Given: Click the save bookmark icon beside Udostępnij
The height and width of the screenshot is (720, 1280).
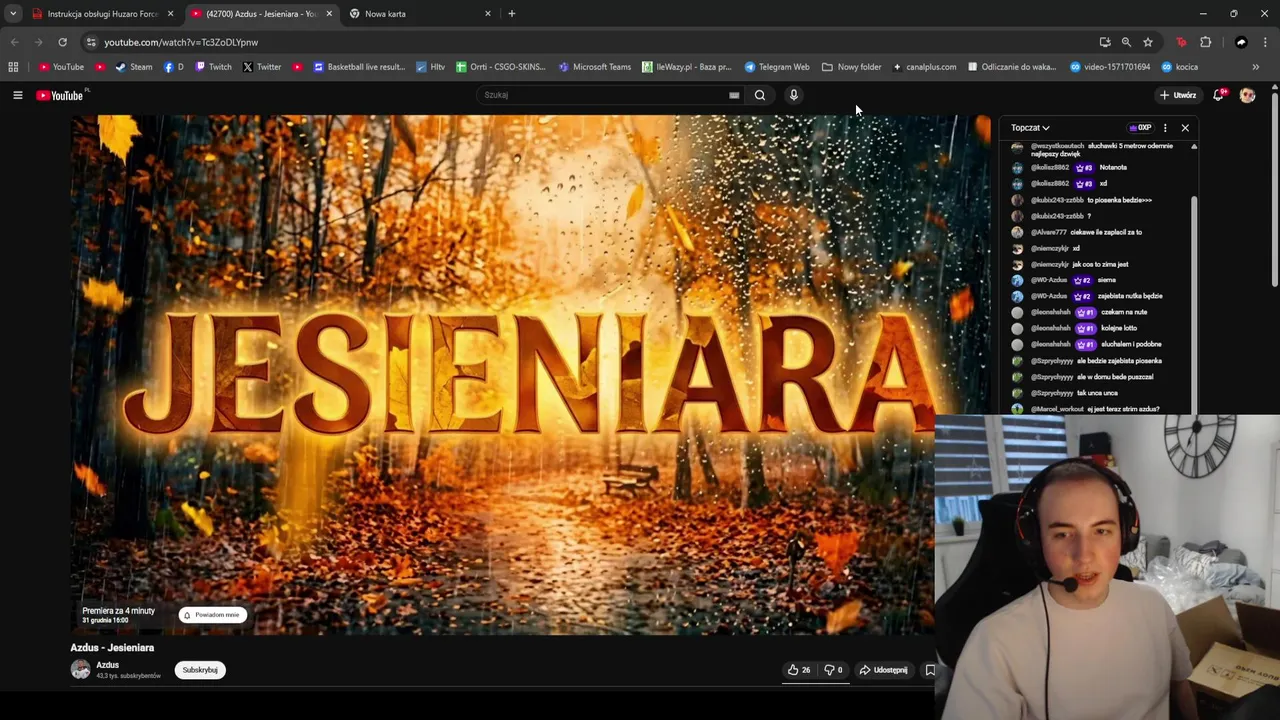Looking at the screenshot, I should click(x=930, y=670).
